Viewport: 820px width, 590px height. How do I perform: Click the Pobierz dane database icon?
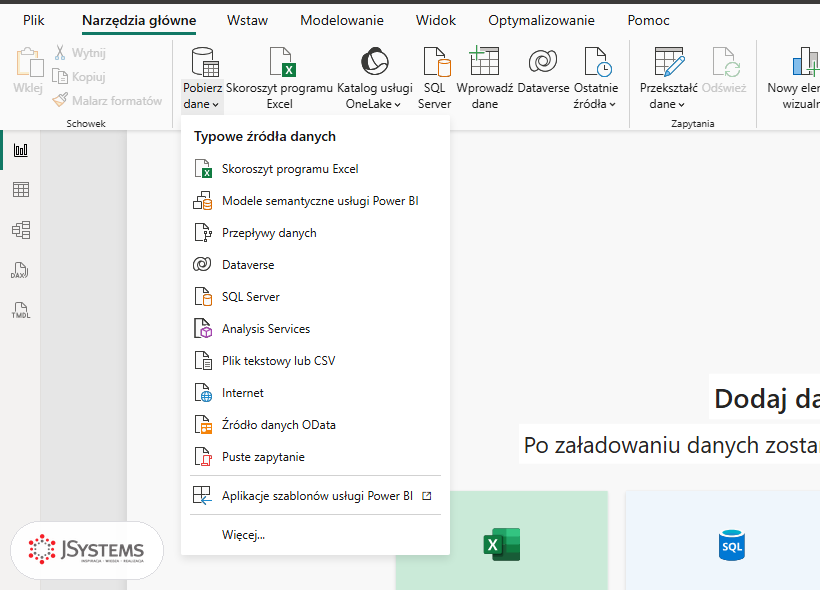click(205, 62)
